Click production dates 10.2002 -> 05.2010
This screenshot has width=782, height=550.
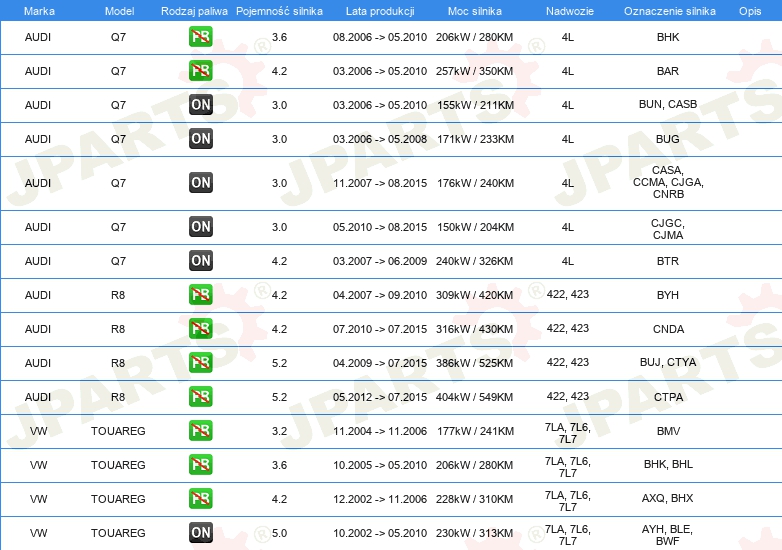(x=380, y=533)
